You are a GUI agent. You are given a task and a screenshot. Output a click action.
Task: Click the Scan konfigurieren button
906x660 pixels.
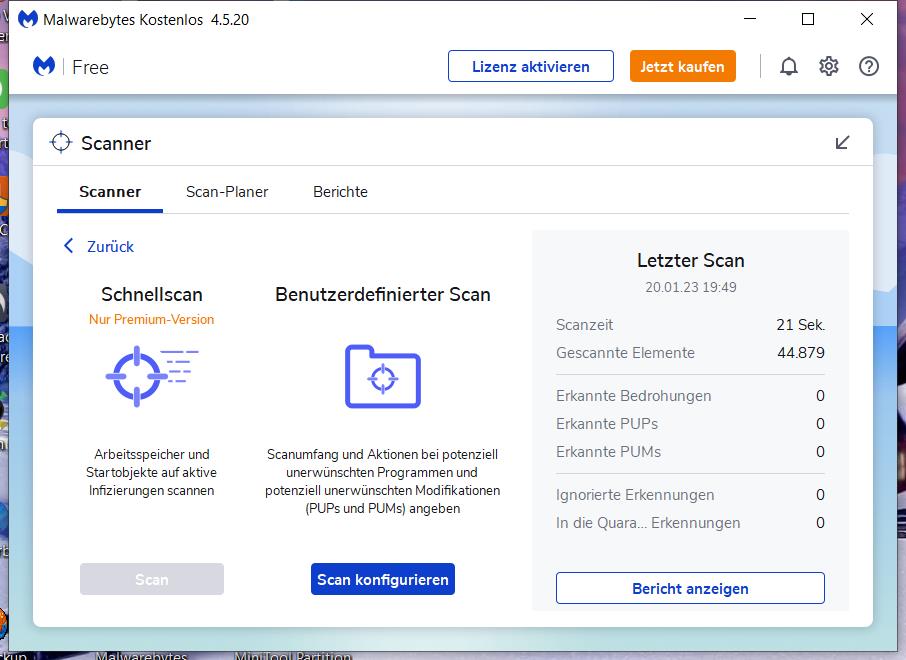click(383, 579)
